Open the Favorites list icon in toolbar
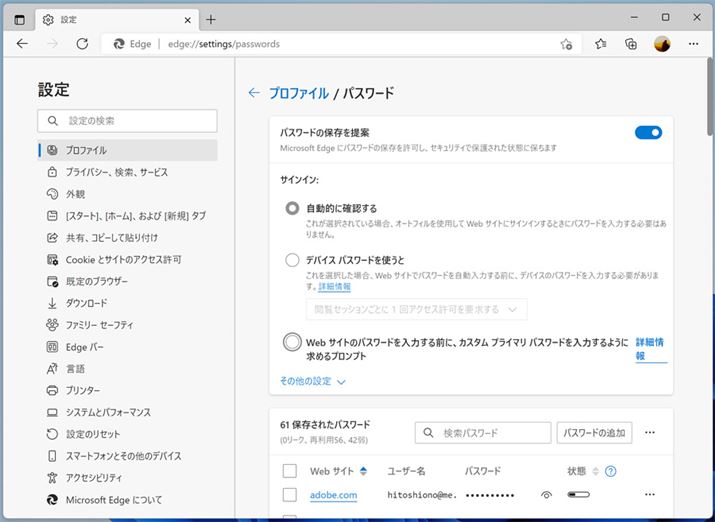The image size is (715, 522). click(600, 44)
